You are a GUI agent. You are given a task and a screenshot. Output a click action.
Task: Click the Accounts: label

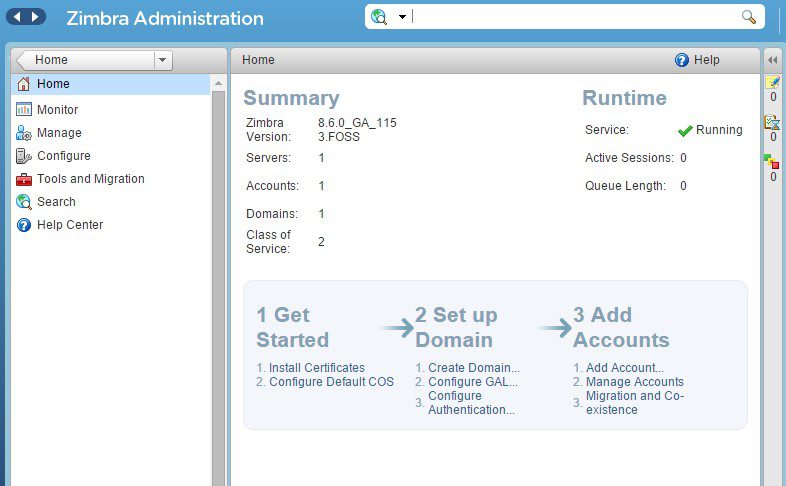click(272, 186)
